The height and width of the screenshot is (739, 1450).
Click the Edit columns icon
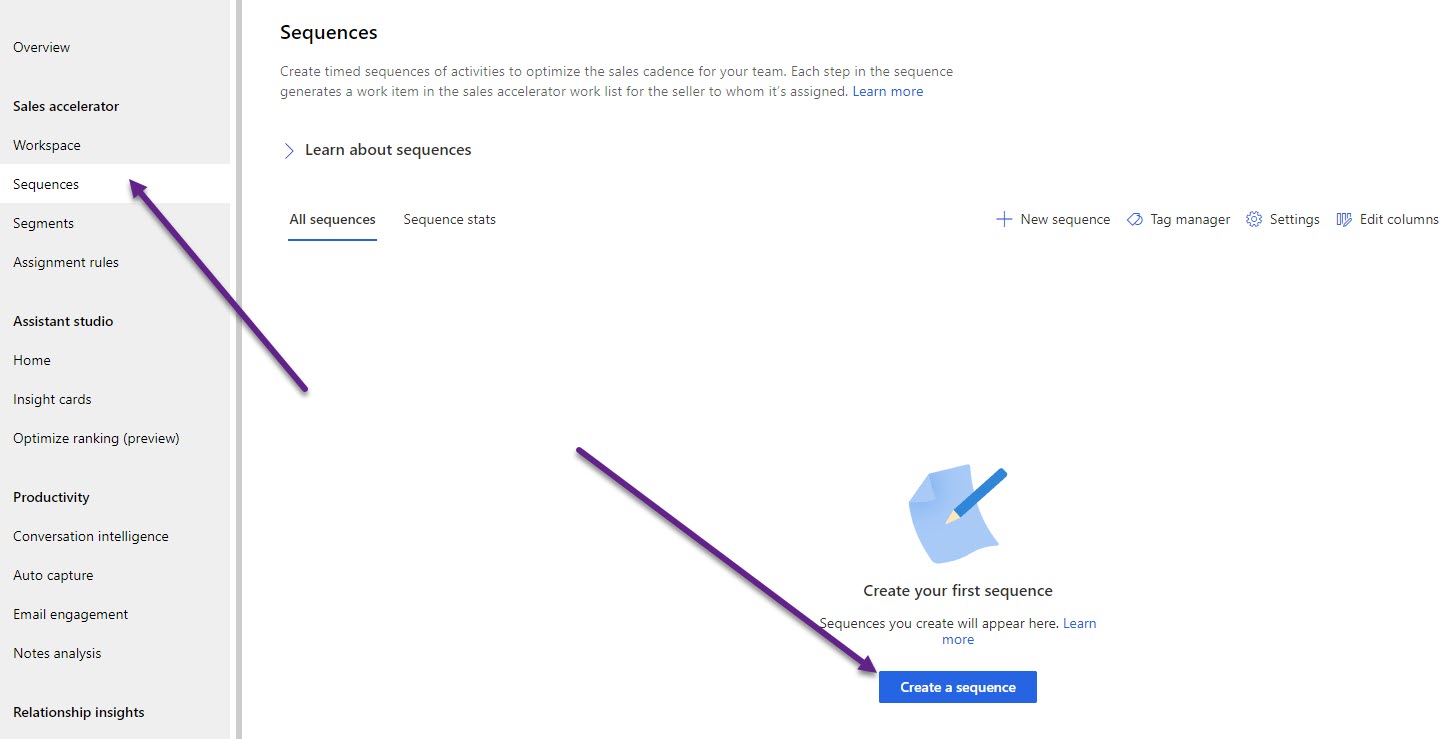click(1344, 219)
